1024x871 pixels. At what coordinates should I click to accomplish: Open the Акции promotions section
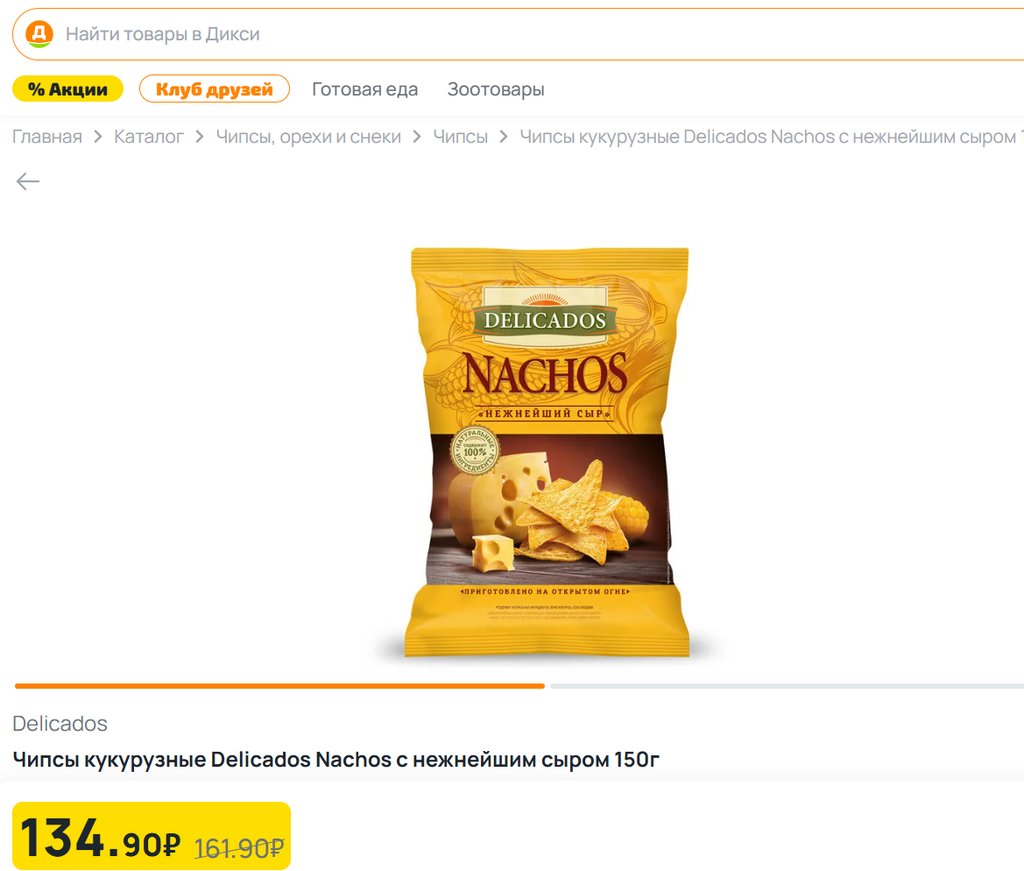[x=68, y=89]
